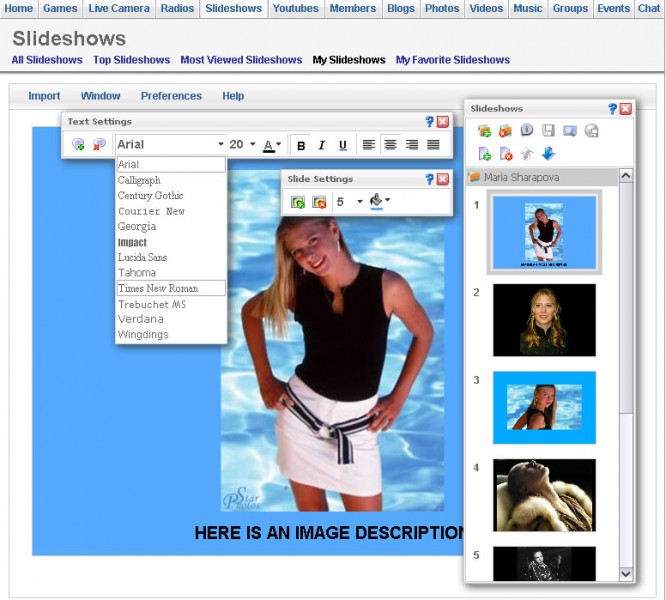Choose Century Gothic in the font list
Viewport: 666px width, 600px height.
171,195
